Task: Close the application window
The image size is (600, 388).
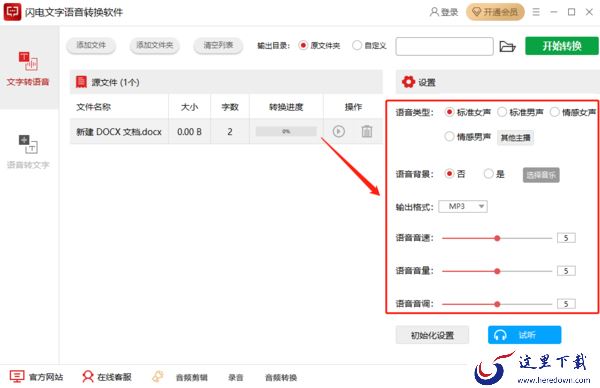Action: (x=589, y=12)
